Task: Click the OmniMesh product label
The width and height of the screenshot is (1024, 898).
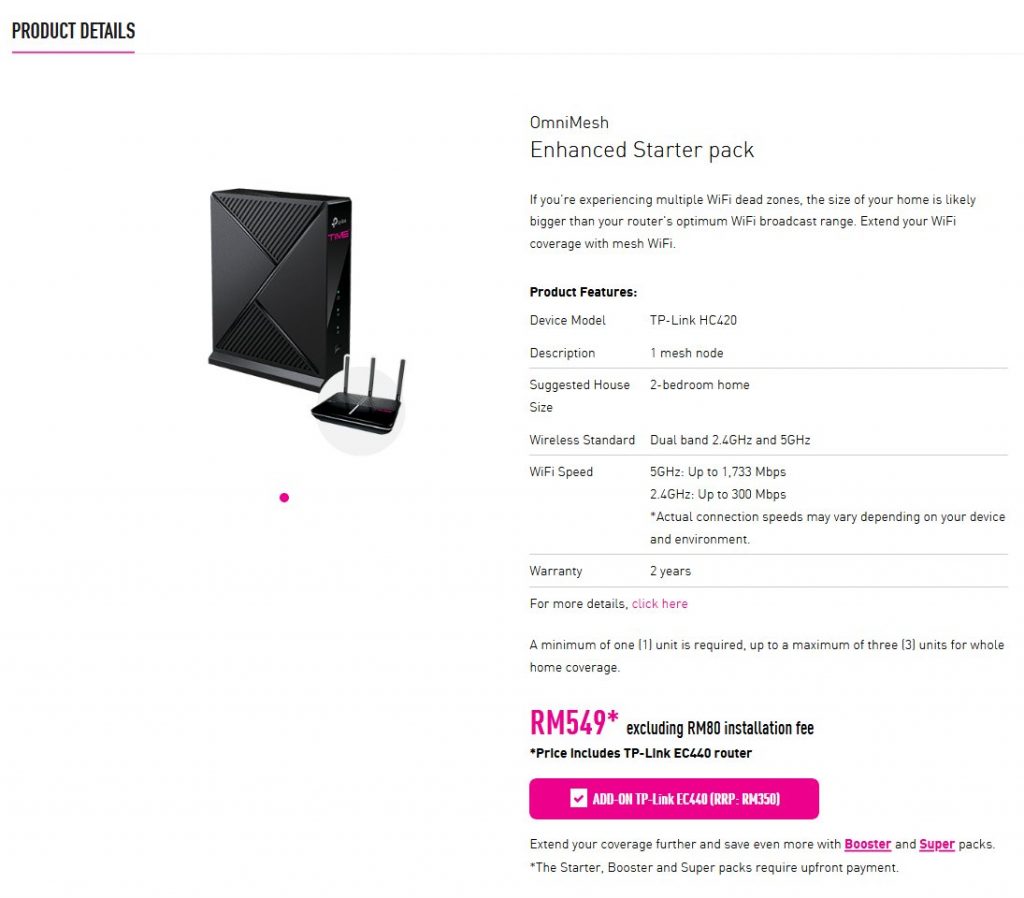Action: pyautogui.click(x=569, y=123)
